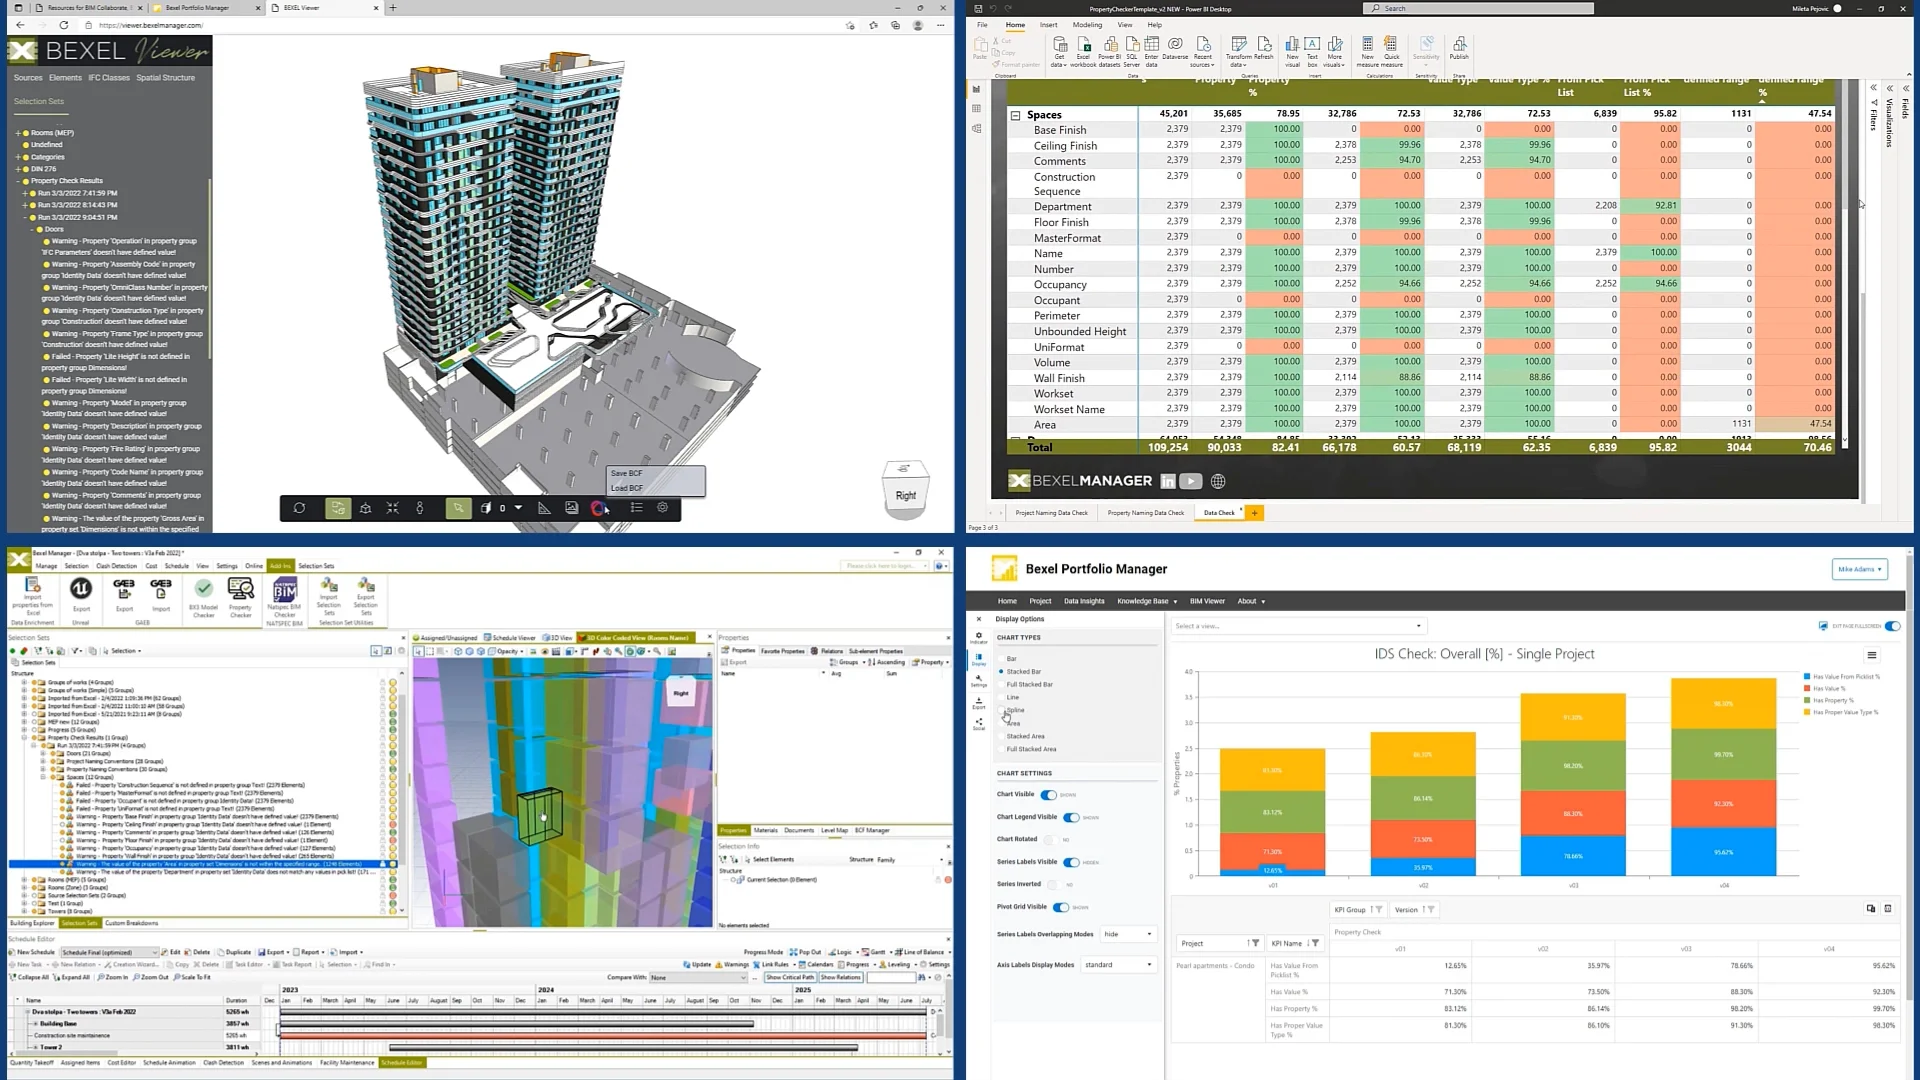Enable the Chart Rotated switch

pyautogui.click(x=1050, y=839)
